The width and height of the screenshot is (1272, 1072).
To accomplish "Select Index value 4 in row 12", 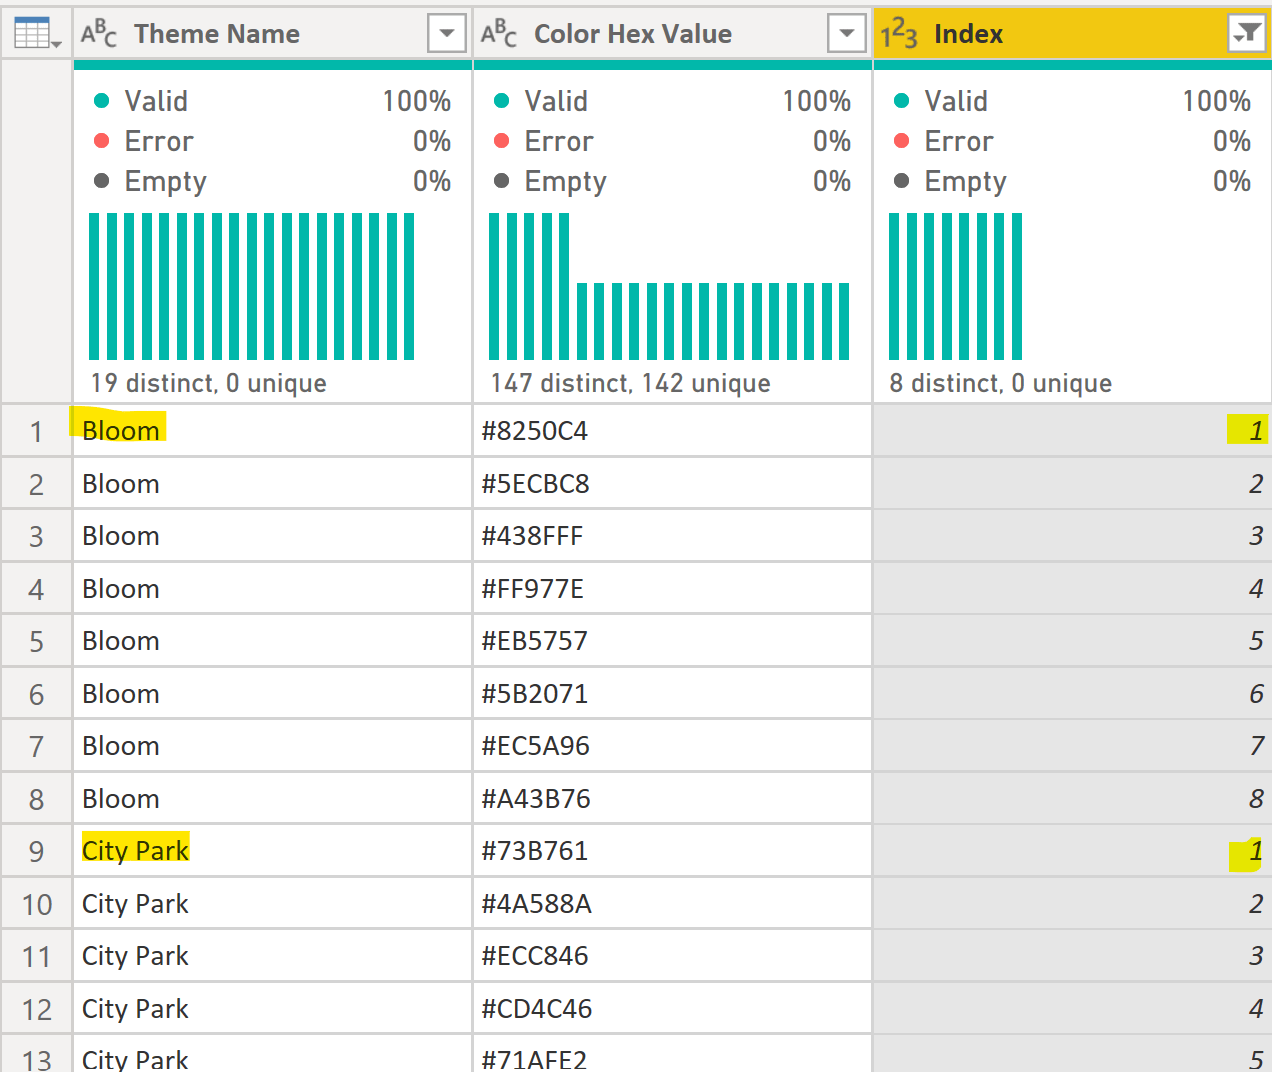I will [x=1072, y=1009].
